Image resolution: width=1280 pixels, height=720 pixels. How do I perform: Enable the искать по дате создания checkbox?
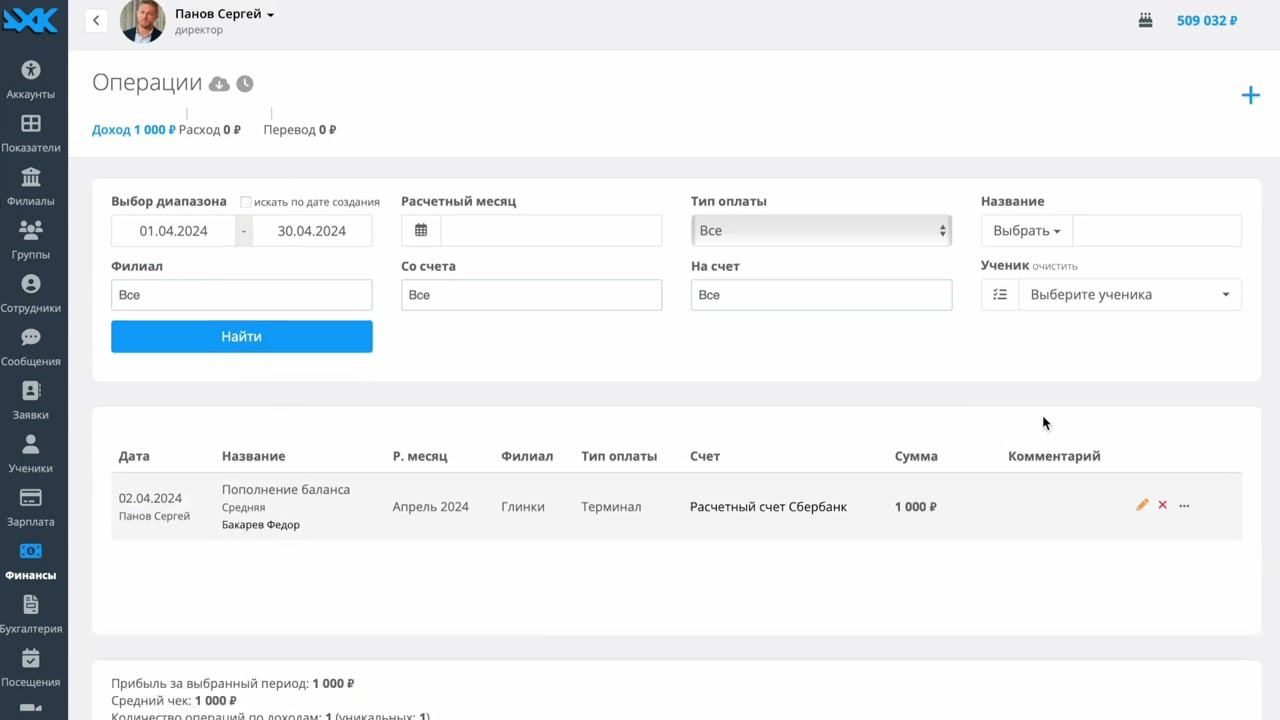(x=246, y=202)
